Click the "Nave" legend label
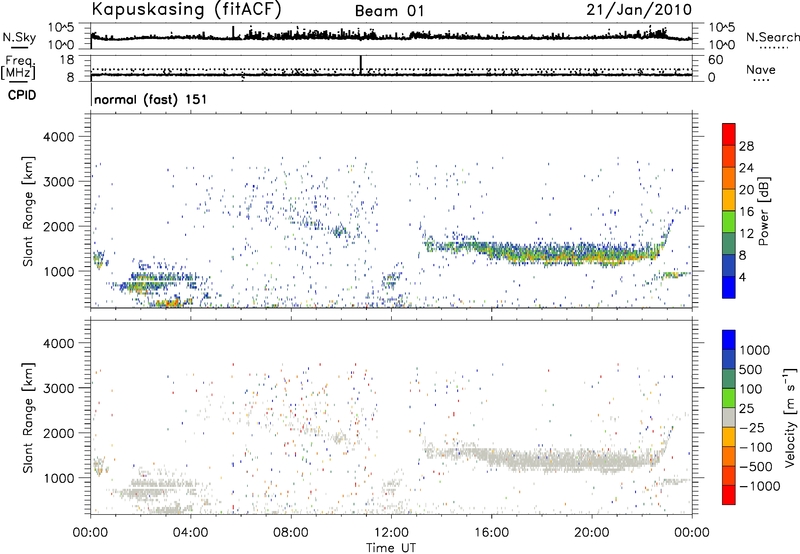Screen dimensions: 800x554 tap(761, 70)
